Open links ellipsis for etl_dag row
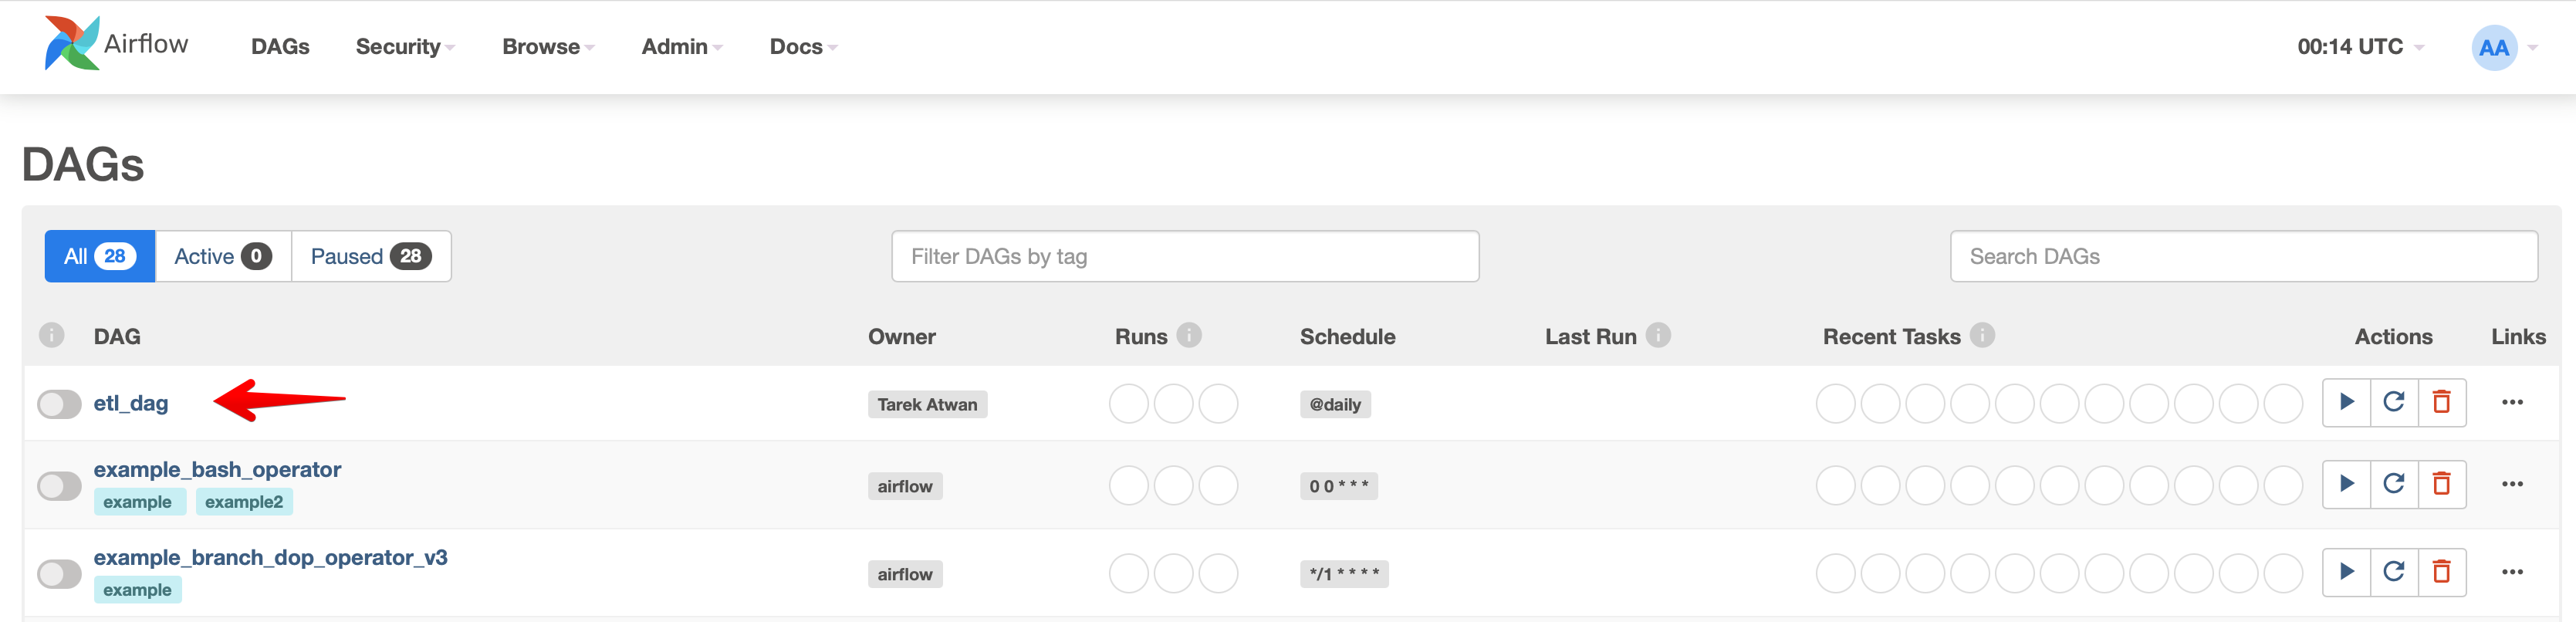Image resolution: width=2576 pixels, height=622 pixels. (2512, 402)
